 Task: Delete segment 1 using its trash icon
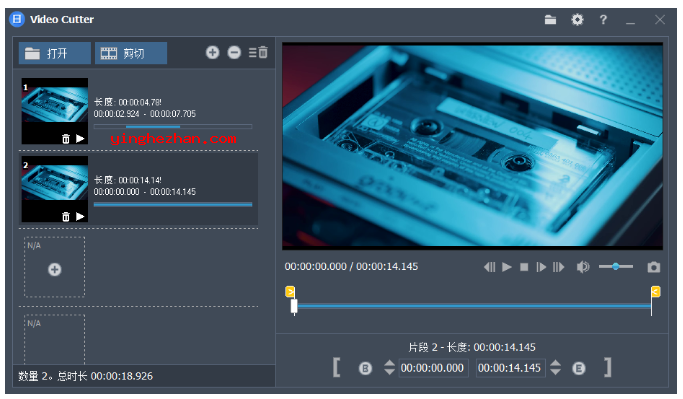(x=66, y=139)
